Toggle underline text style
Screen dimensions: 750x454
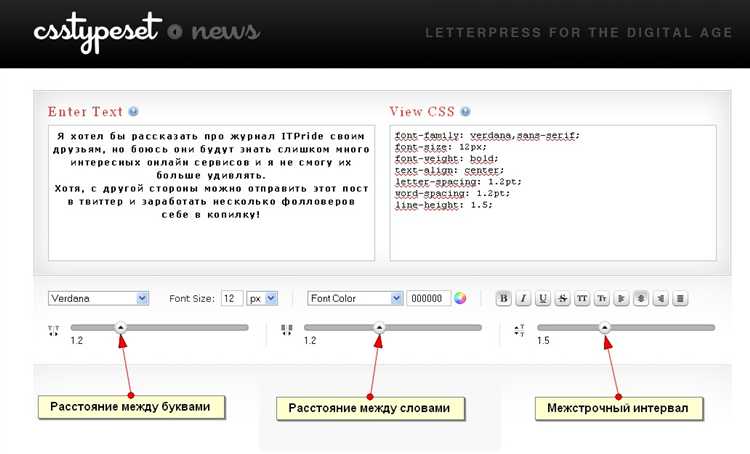(x=543, y=298)
